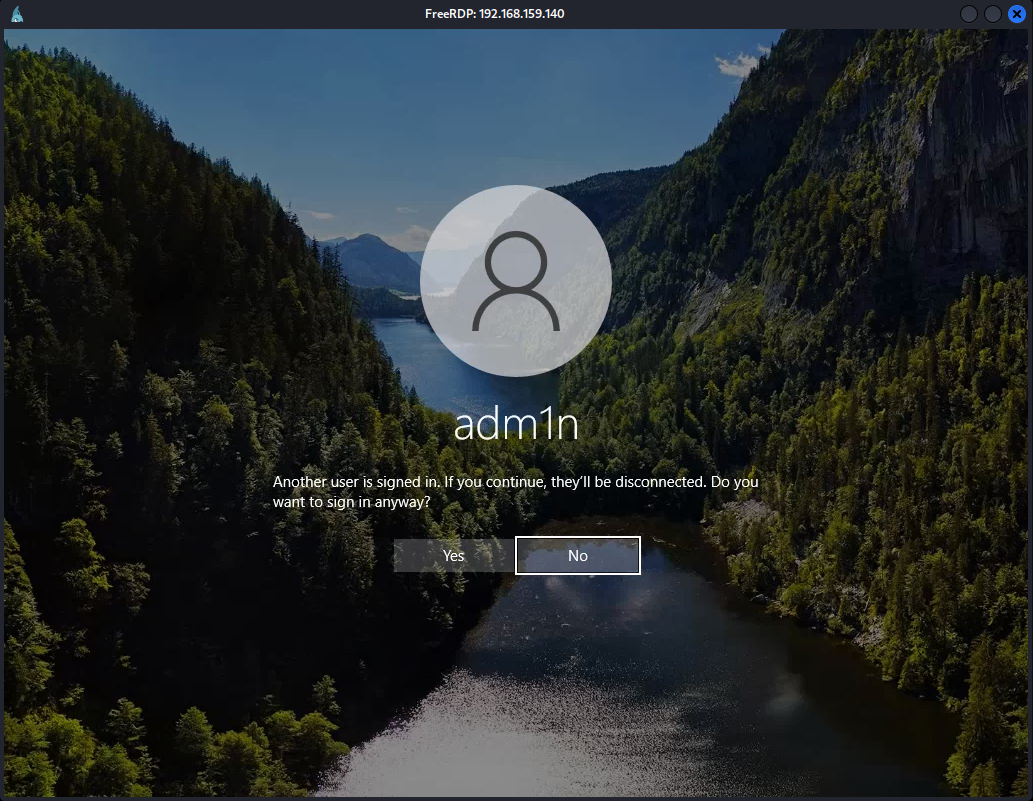
Task: Choose No to cancel sign-in
Action: pyautogui.click(x=578, y=555)
